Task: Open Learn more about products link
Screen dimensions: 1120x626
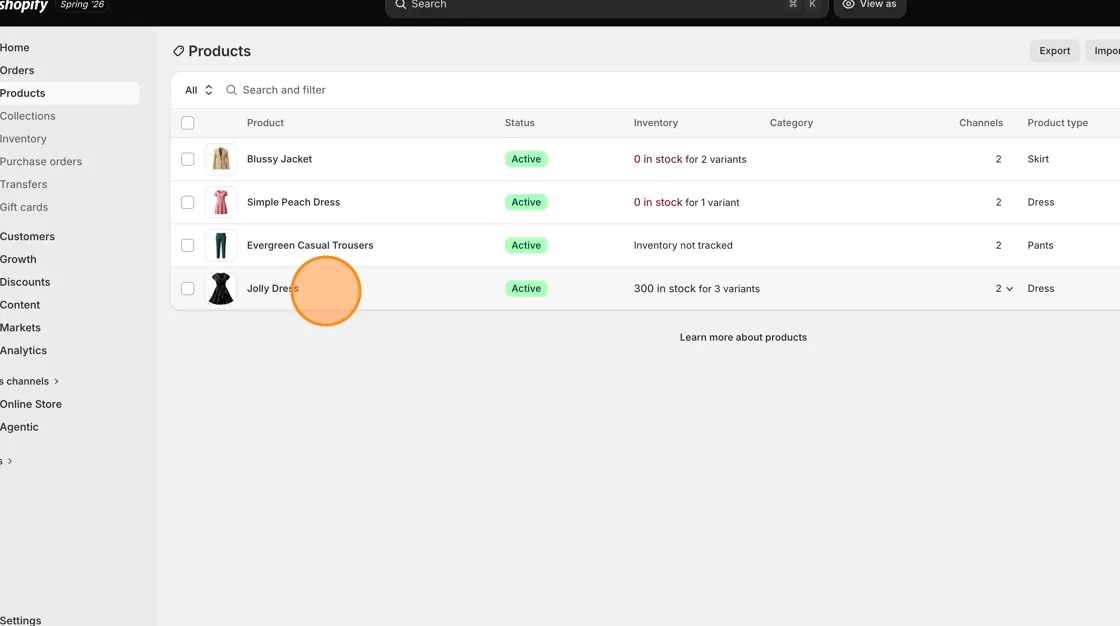Action: [x=743, y=337]
